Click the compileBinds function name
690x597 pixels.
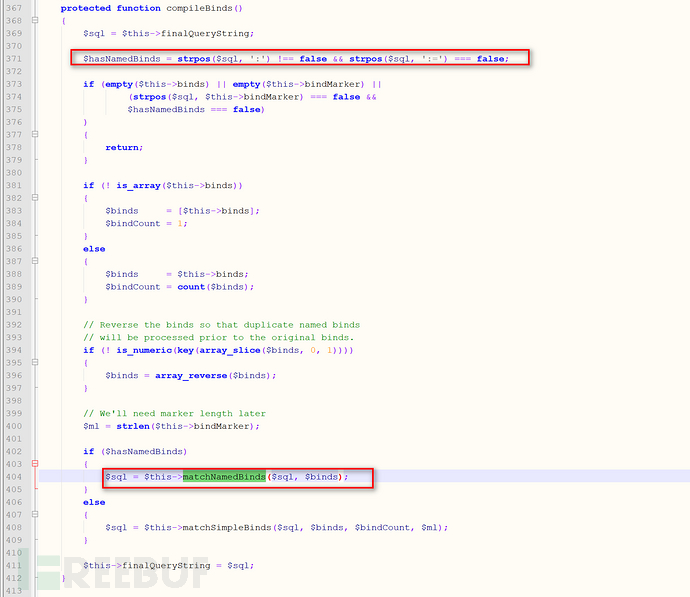(199, 8)
